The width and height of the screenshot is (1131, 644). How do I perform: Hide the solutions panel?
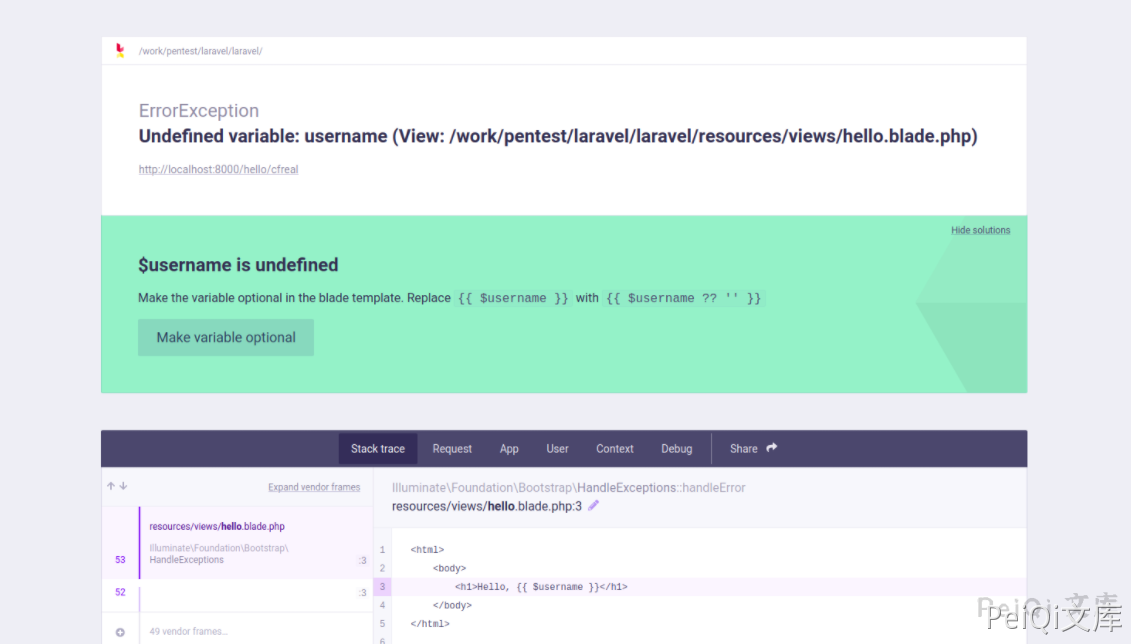pyautogui.click(x=980, y=230)
